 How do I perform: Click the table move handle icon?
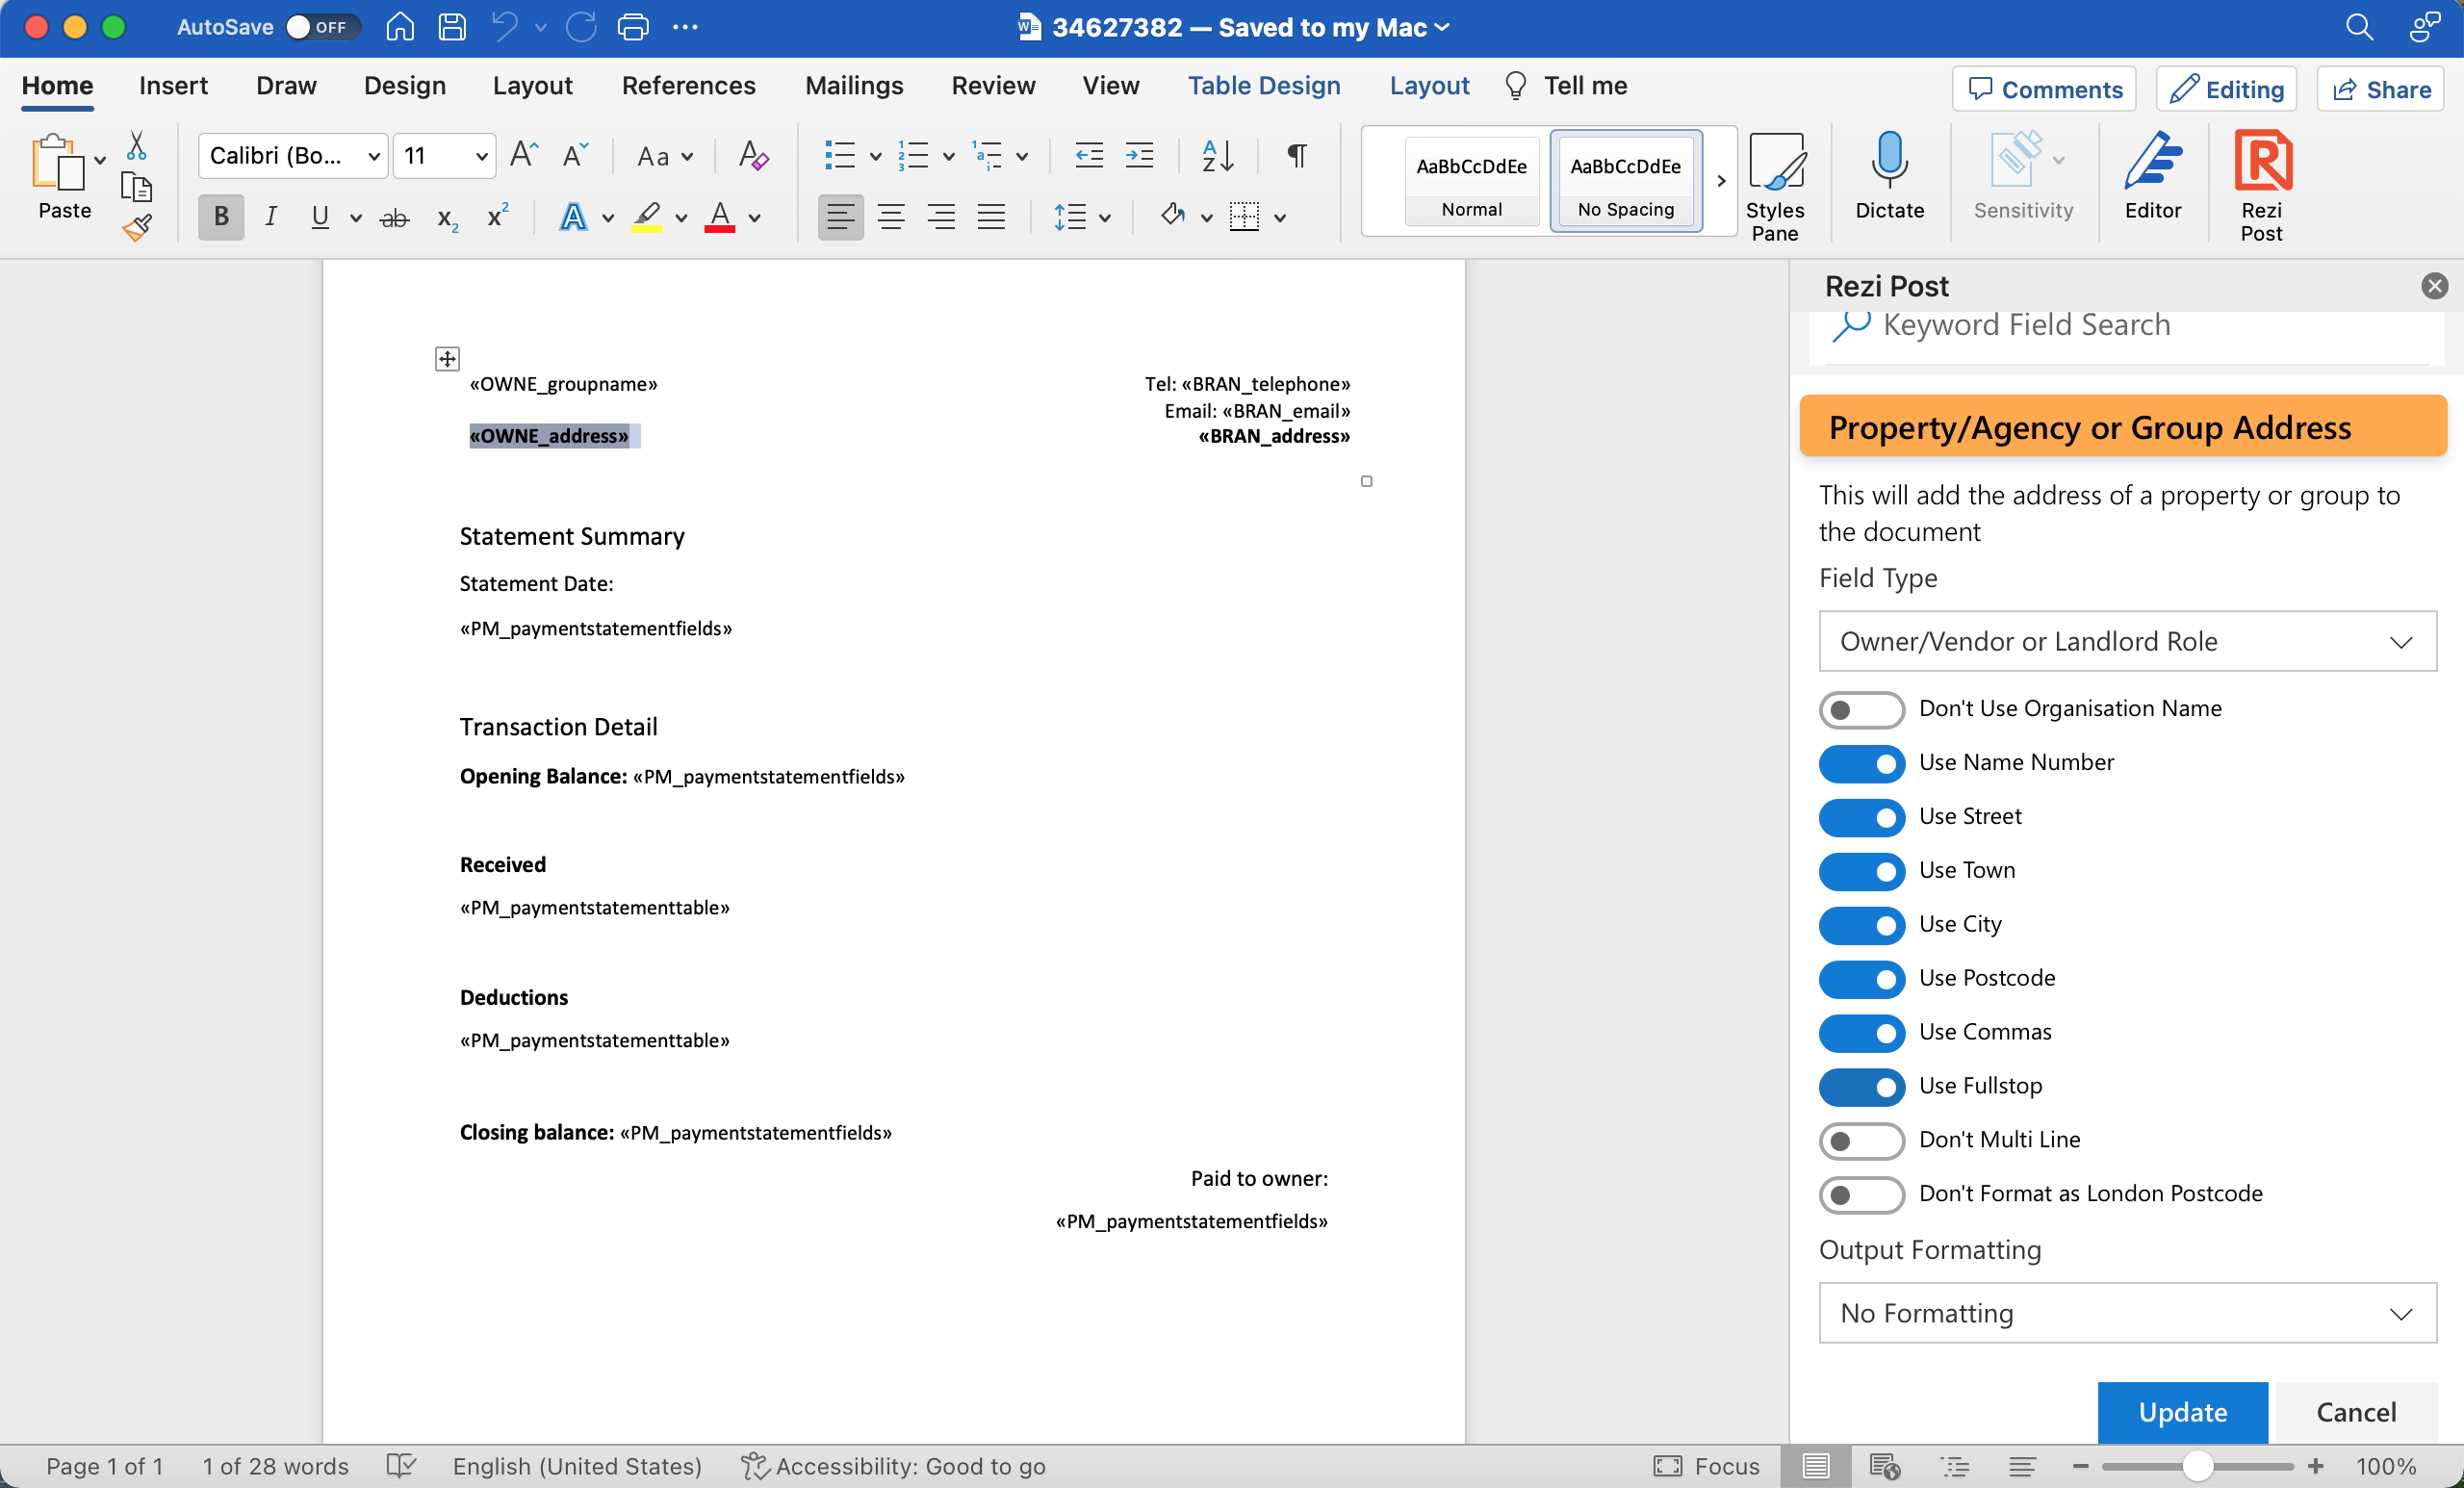pos(447,359)
